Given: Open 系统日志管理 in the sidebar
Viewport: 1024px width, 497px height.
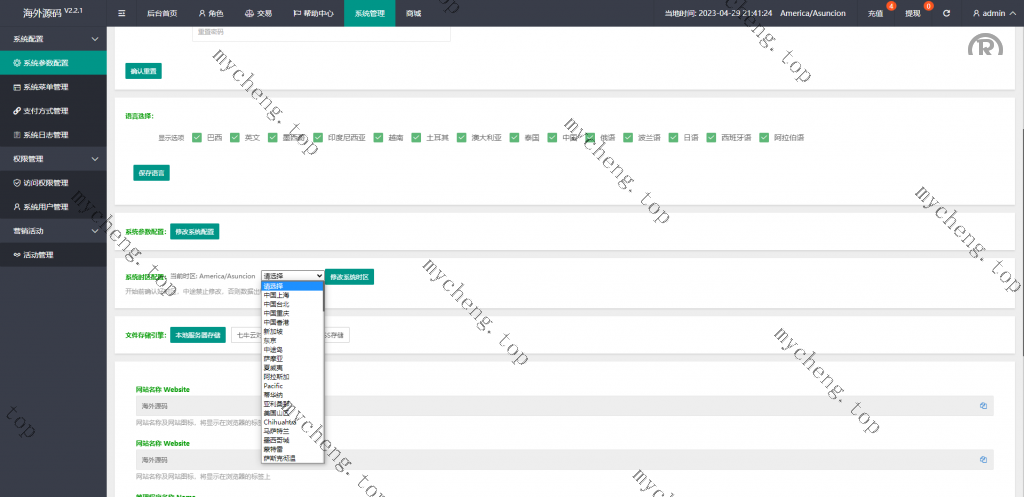Looking at the screenshot, I should 46,135.
